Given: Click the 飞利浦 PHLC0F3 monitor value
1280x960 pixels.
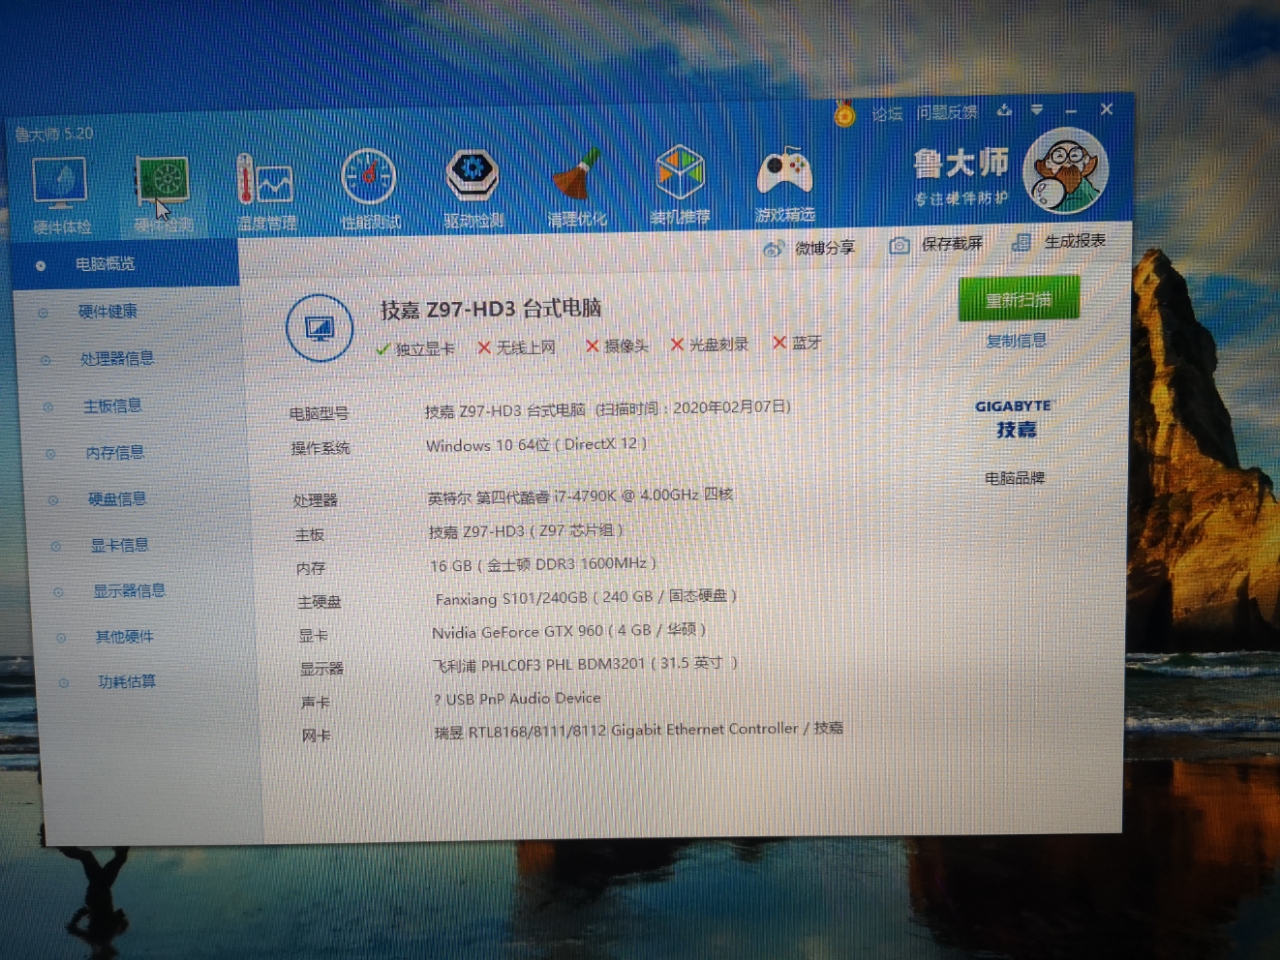Looking at the screenshot, I should click(x=585, y=663).
